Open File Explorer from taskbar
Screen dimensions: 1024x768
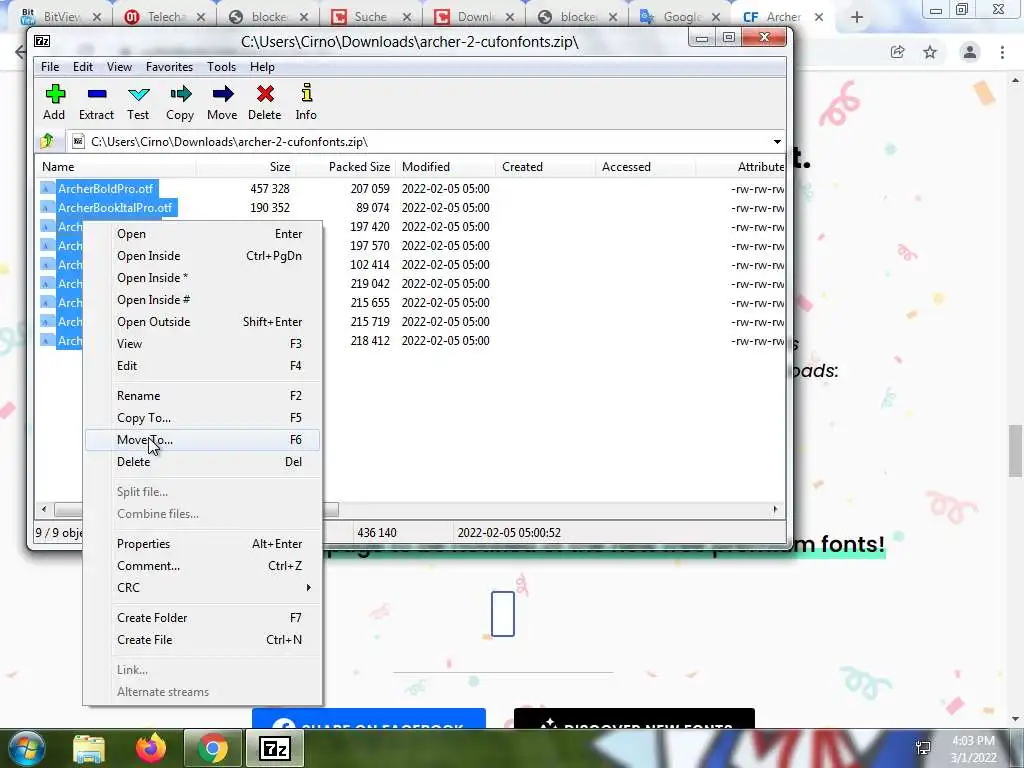click(89, 748)
